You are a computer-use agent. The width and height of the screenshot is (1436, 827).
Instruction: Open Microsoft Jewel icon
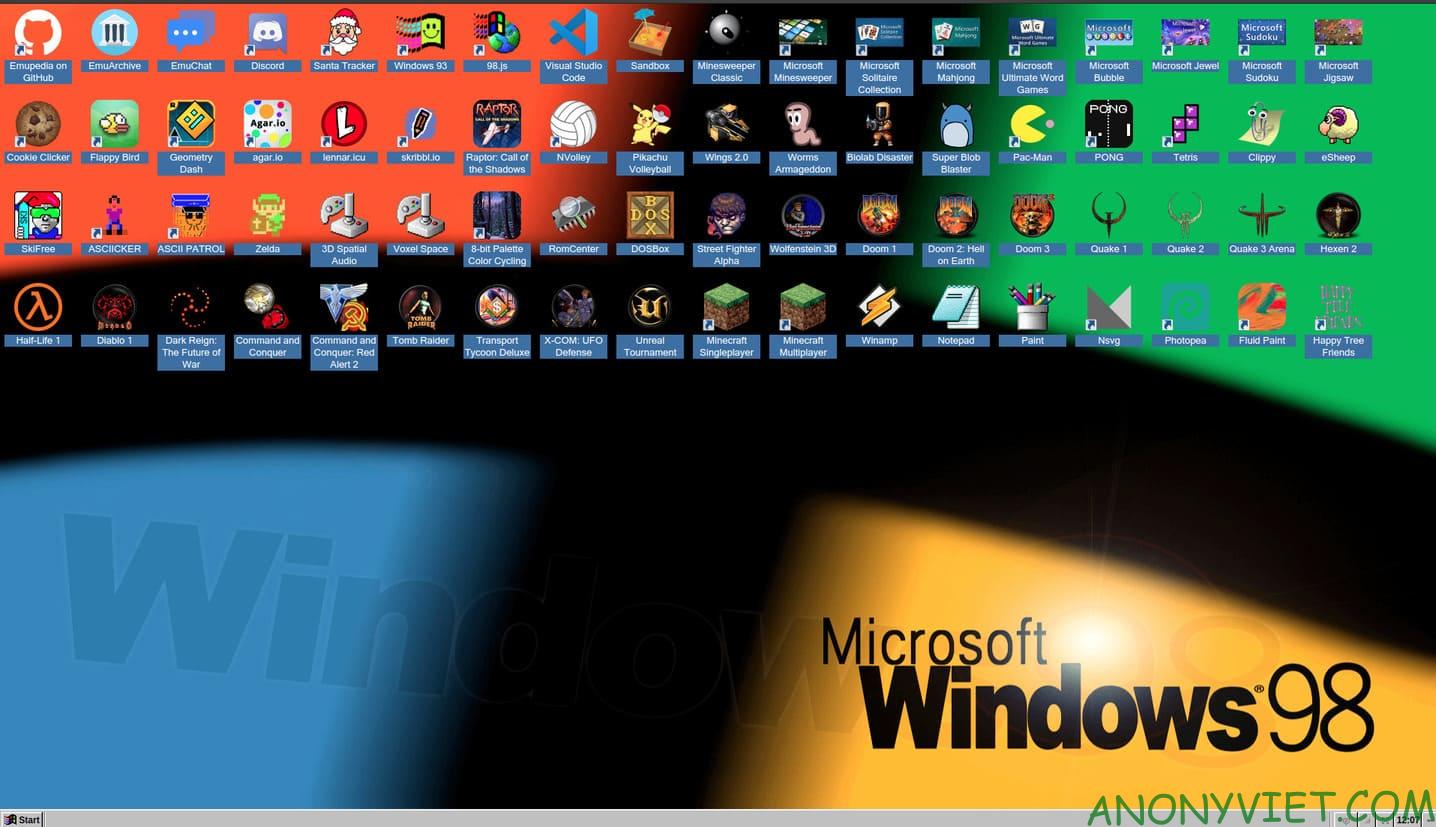(x=1186, y=33)
